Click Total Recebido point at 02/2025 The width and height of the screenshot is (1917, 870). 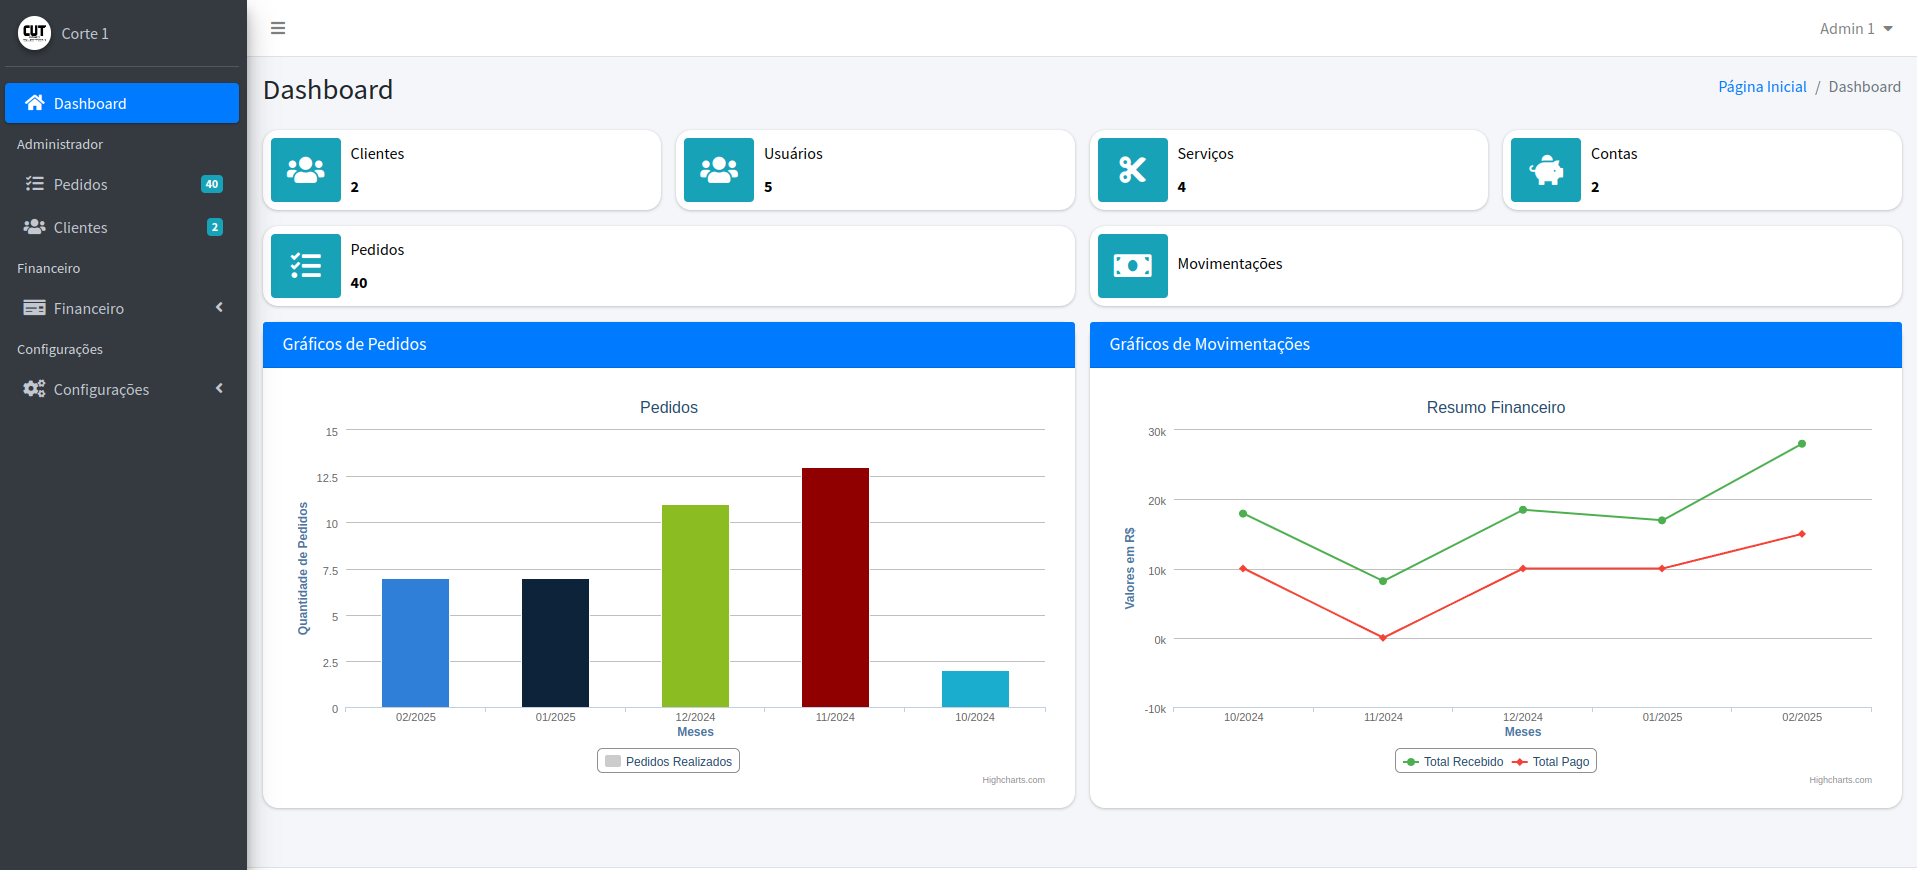pyautogui.click(x=1802, y=444)
